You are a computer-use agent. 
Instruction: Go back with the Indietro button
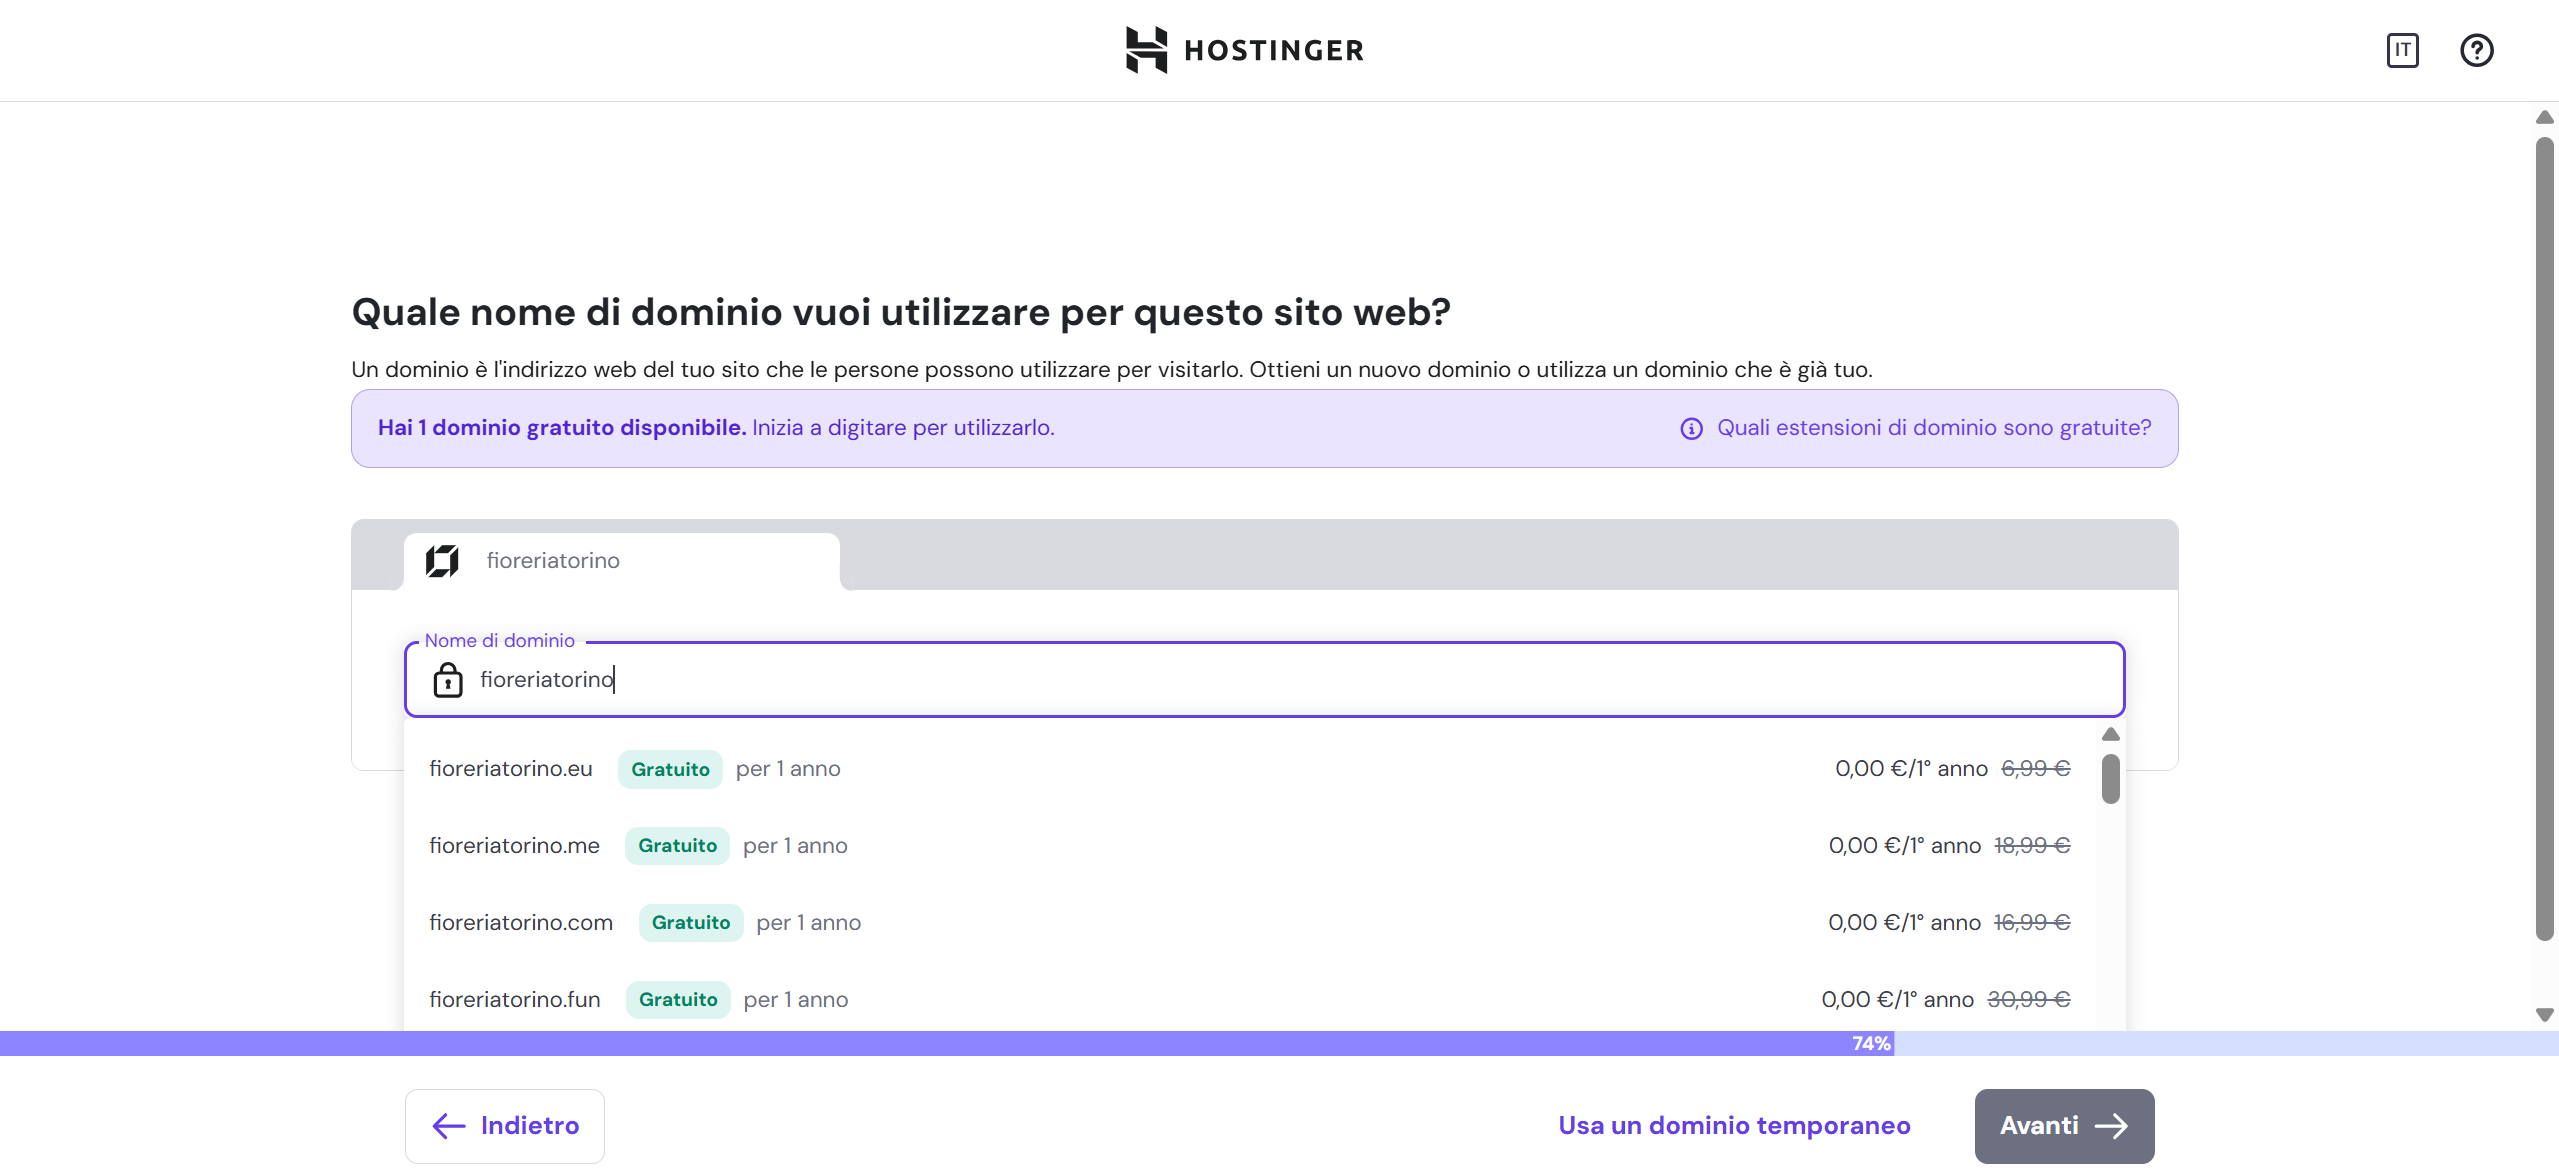pyautogui.click(x=505, y=1126)
